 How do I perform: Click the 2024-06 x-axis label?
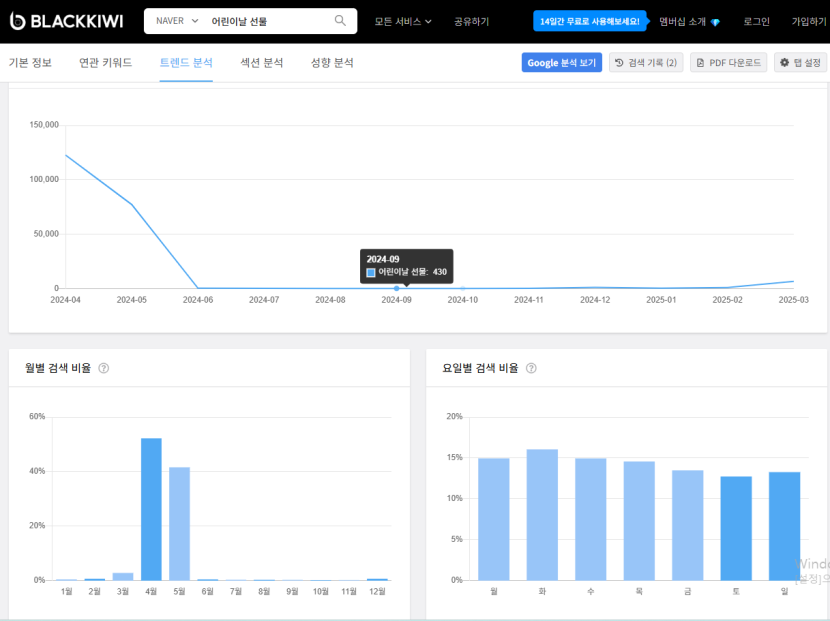pyautogui.click(x=198, y=300)
